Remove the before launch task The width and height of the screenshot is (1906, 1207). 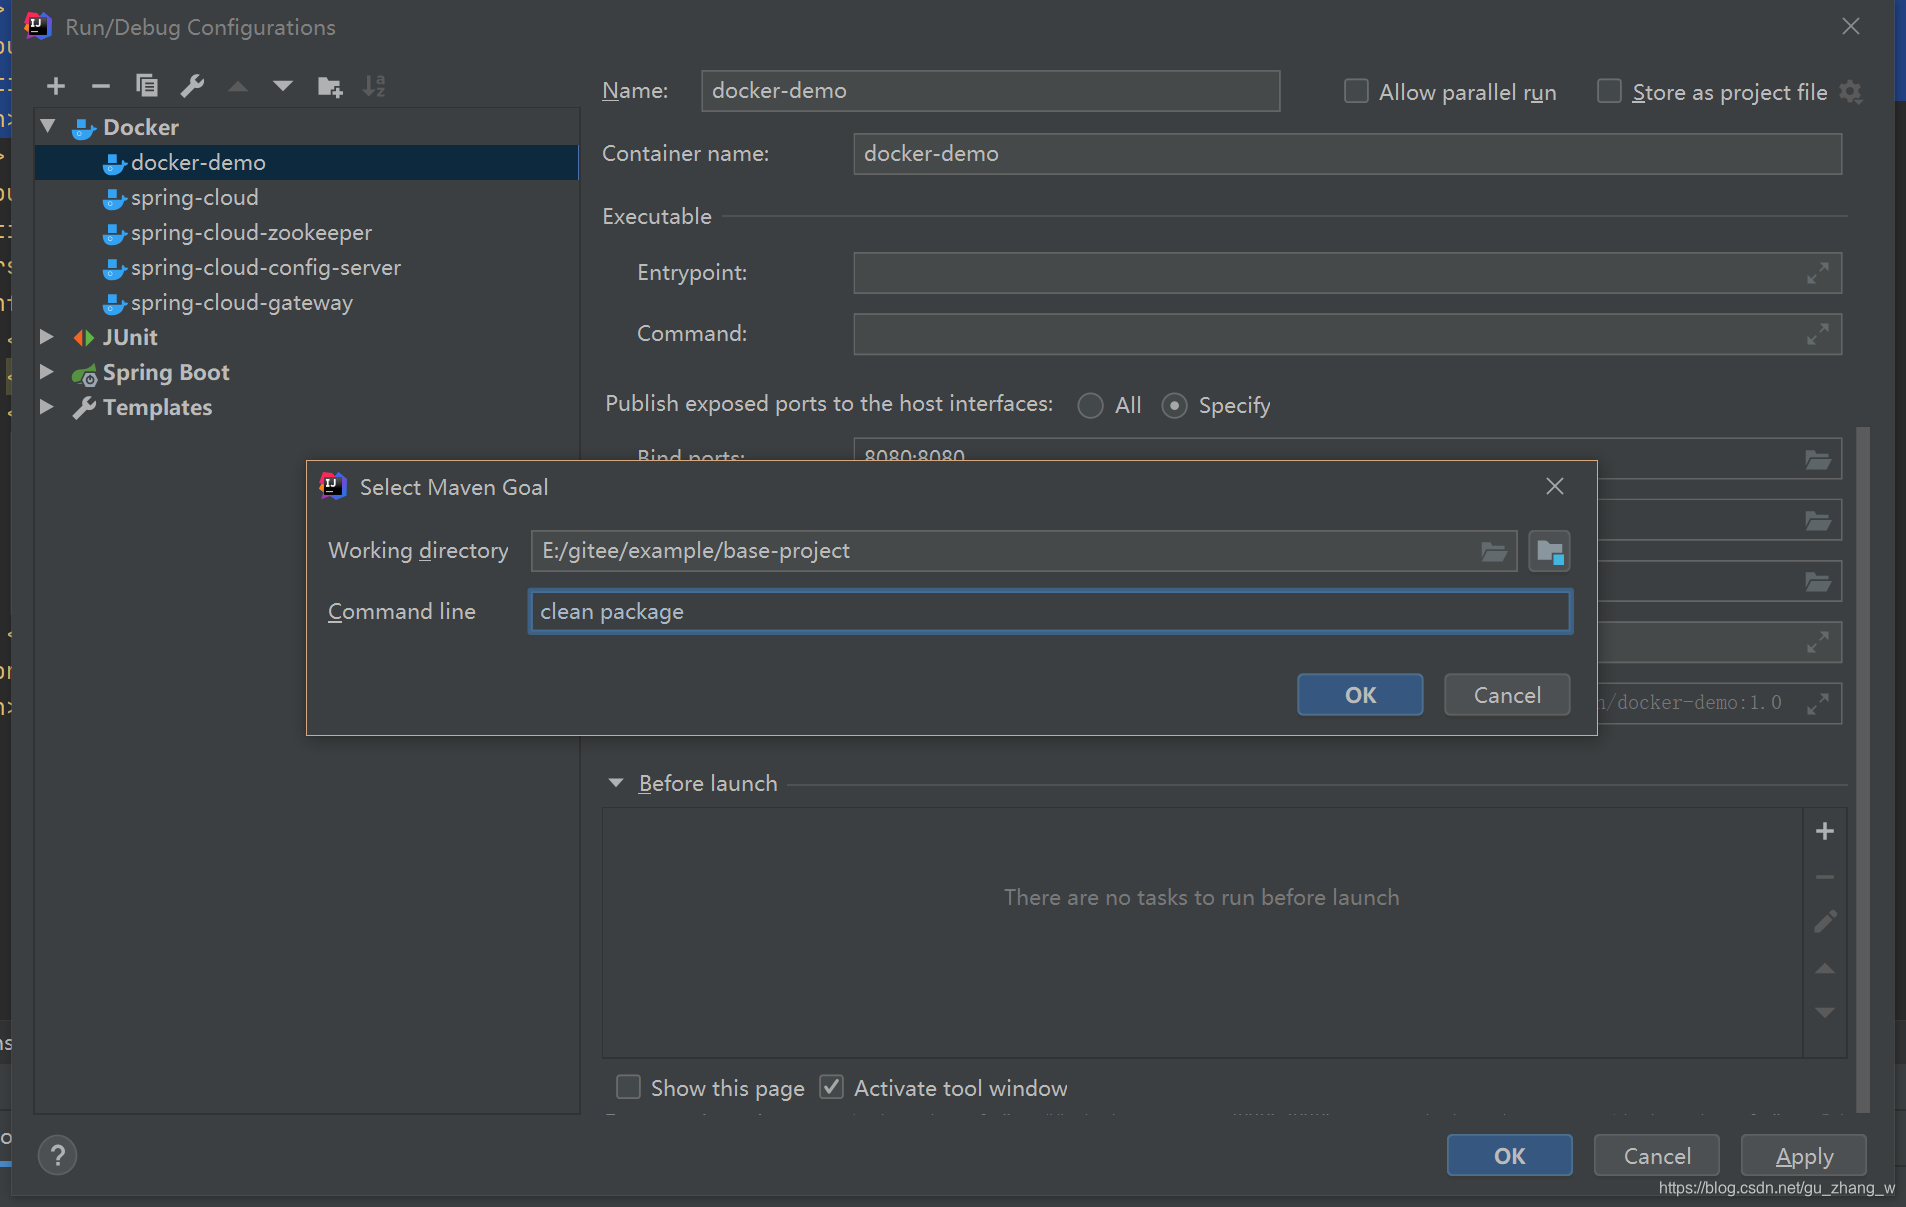[1825, 877]
